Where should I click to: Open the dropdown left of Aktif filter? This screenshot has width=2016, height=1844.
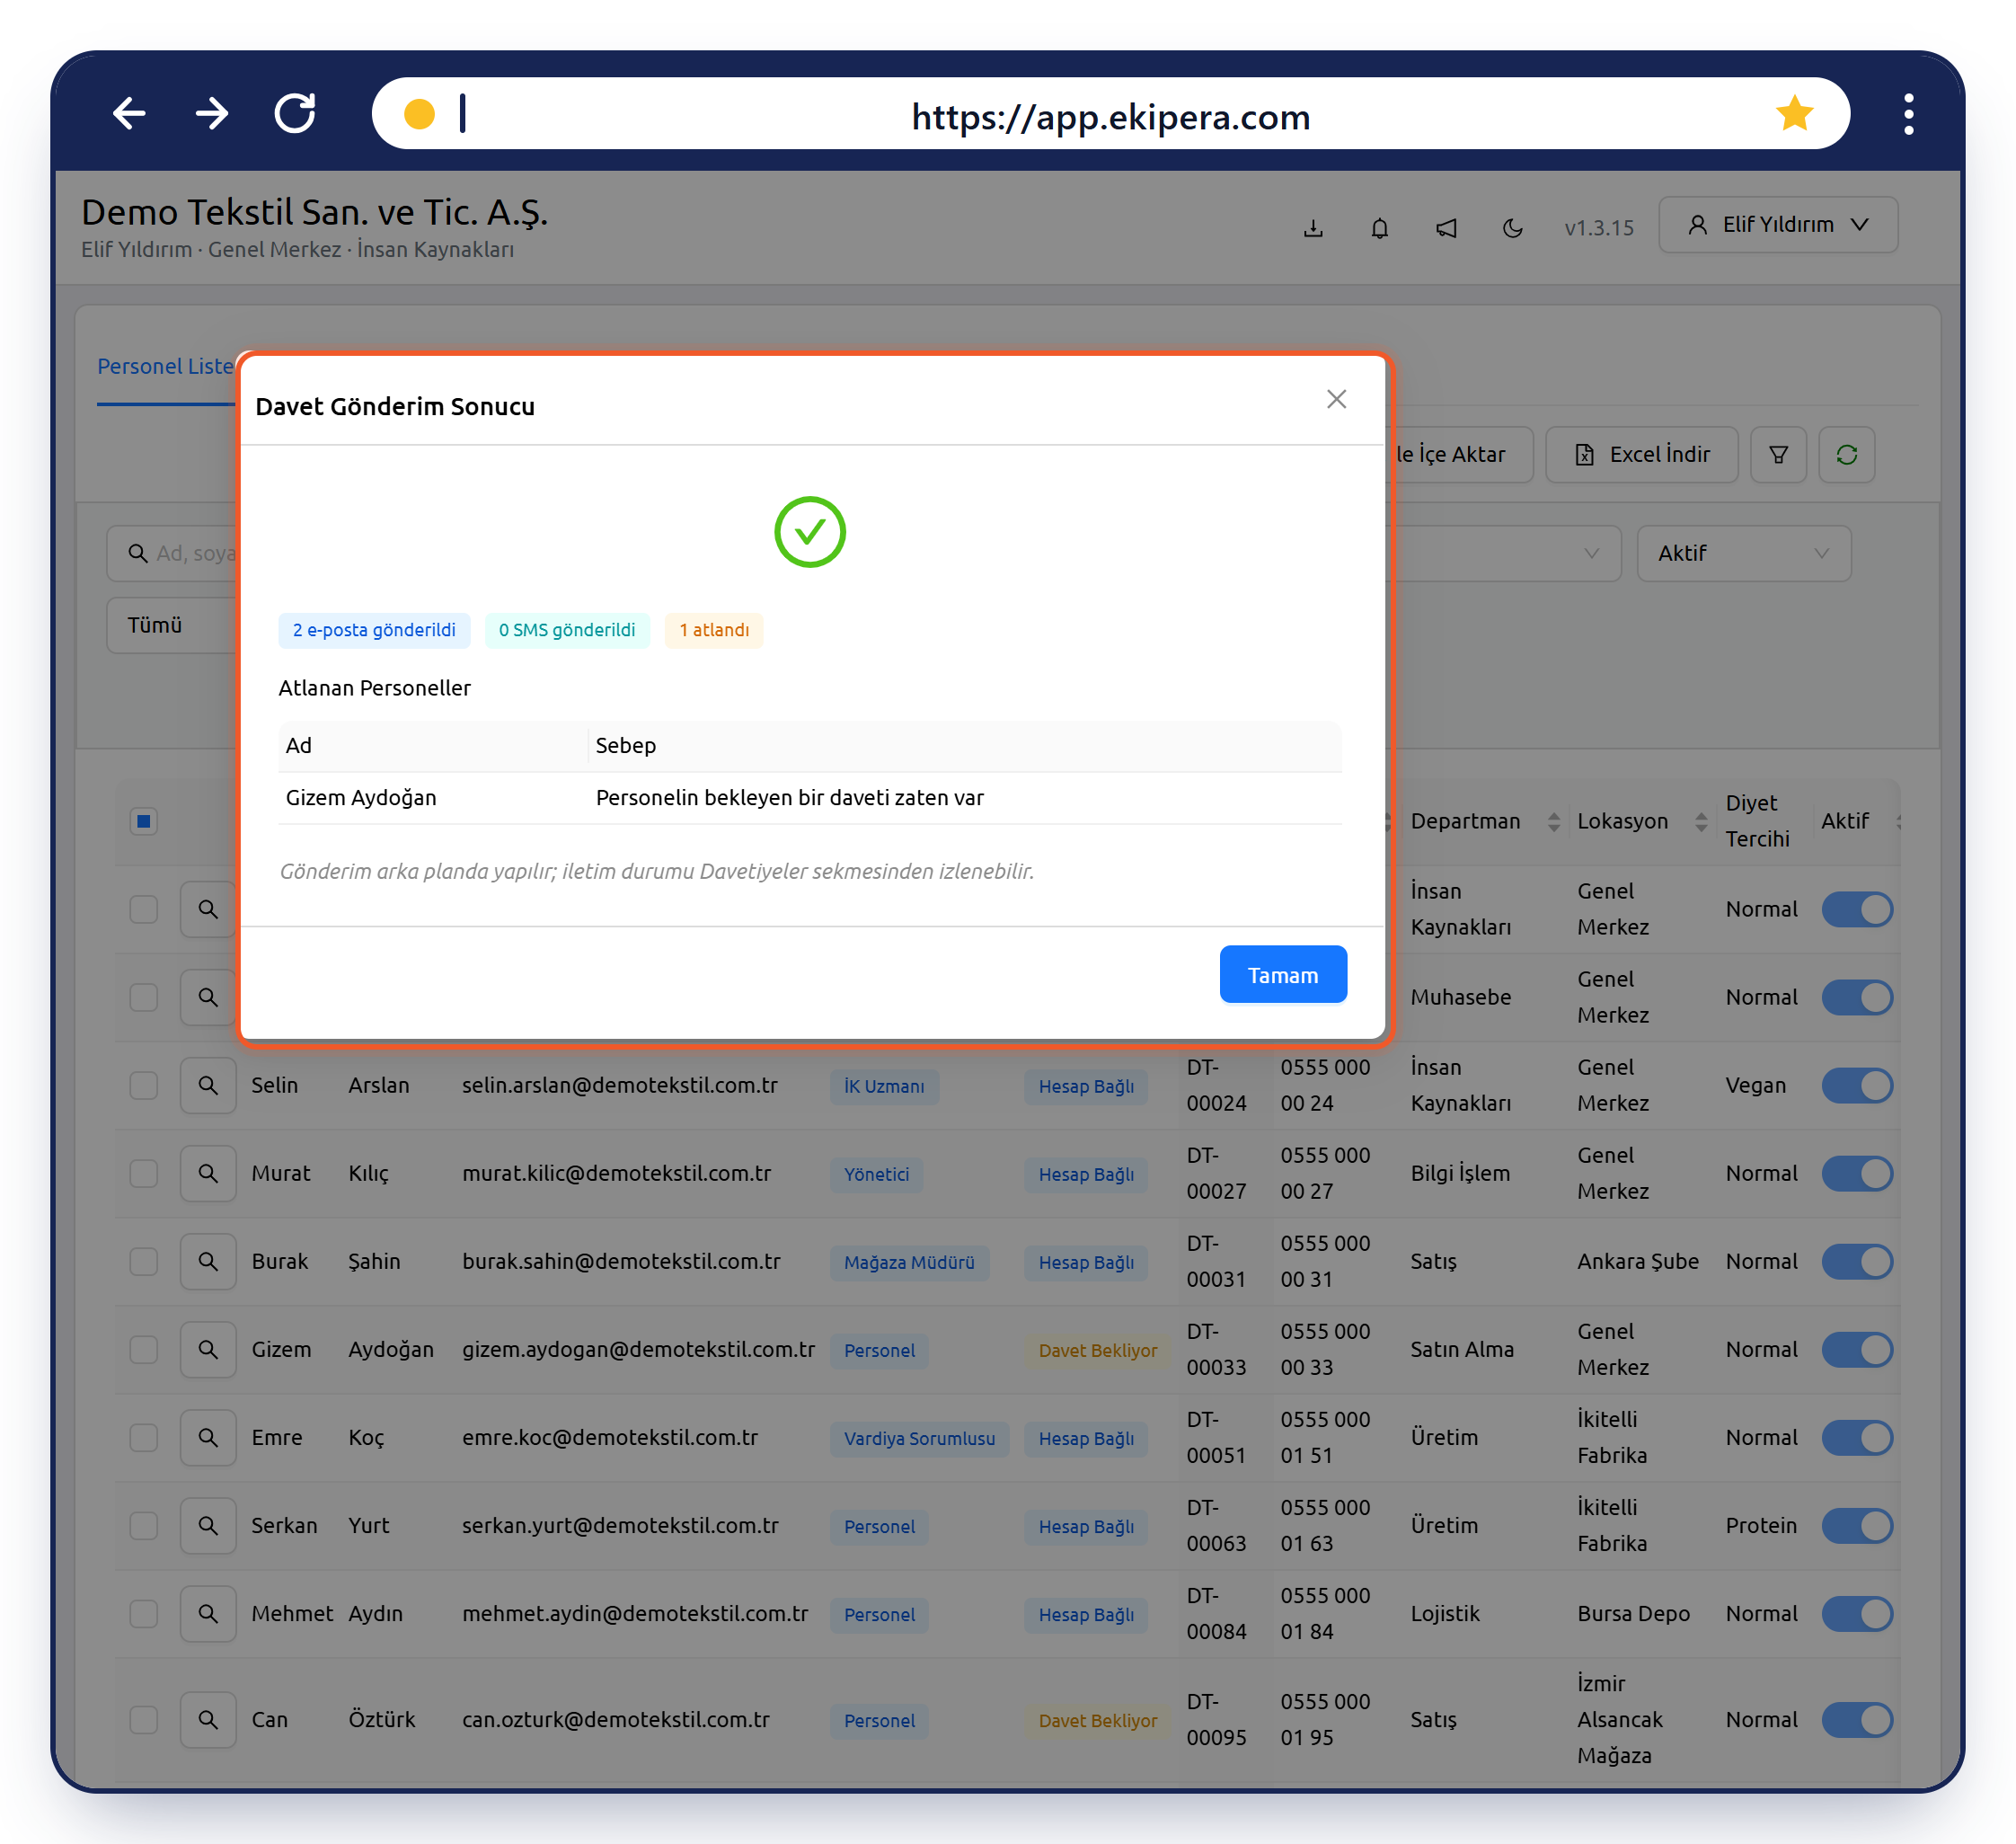1505,553
